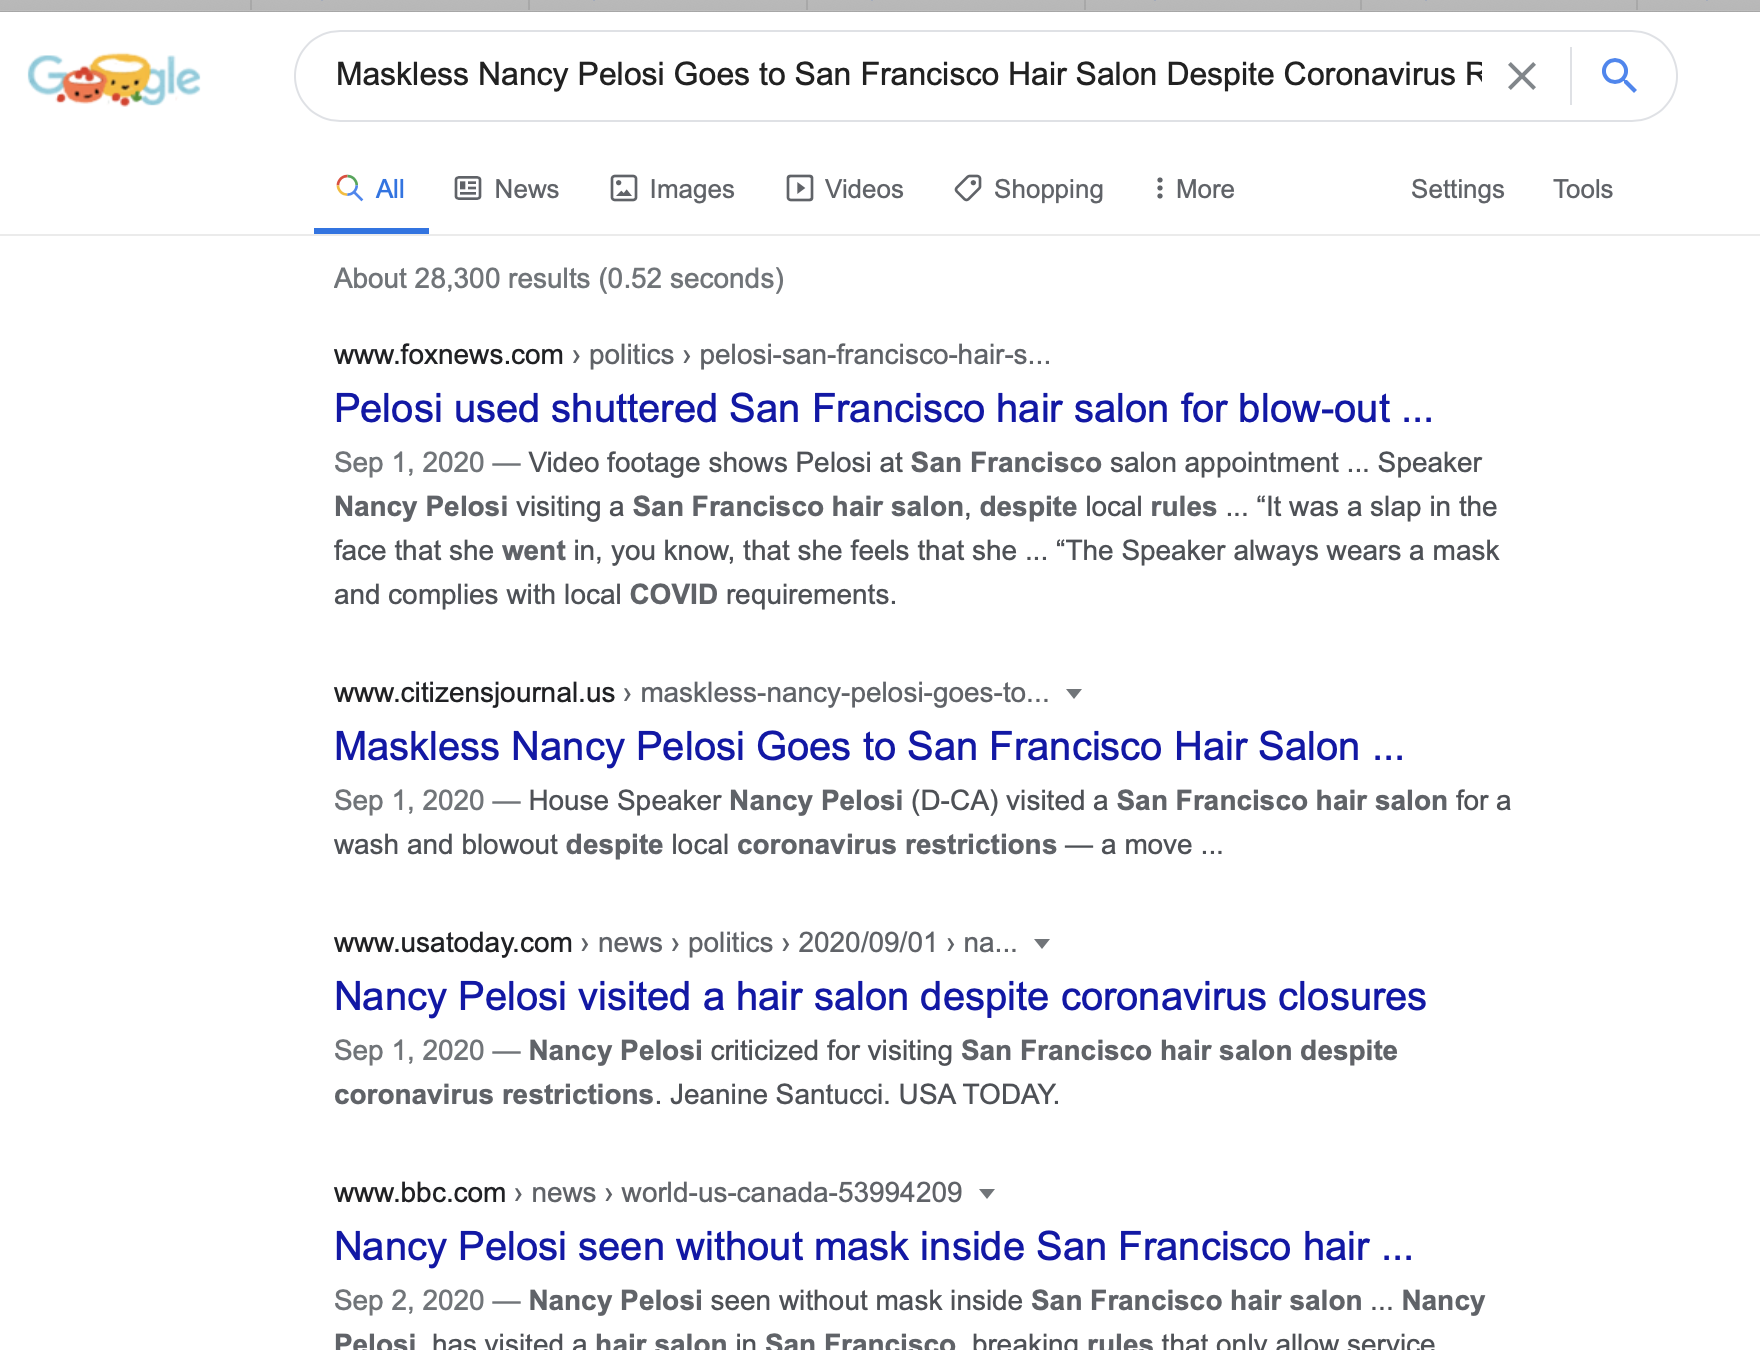The height and width of the screenshot is (1350, 1760).
Task: Click the blue magnifying glass search button
Action: pos(1619,76)
